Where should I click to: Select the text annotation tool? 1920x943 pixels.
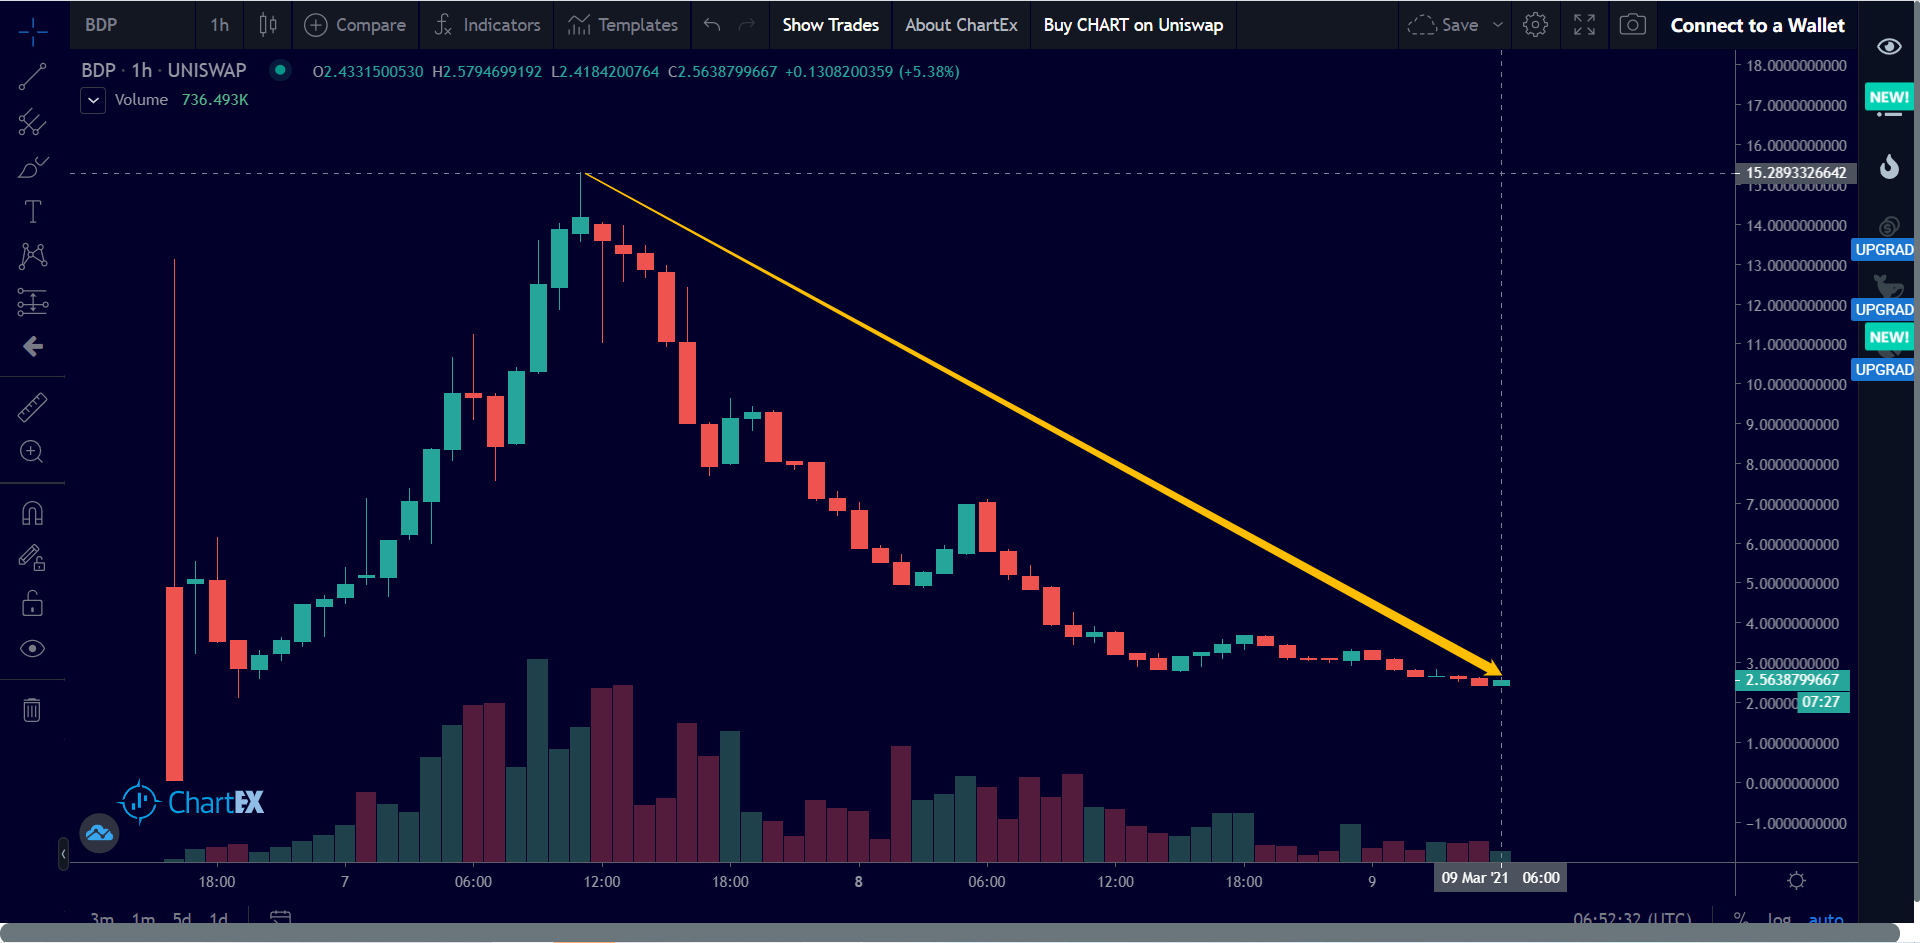click(x=32, y=211)
